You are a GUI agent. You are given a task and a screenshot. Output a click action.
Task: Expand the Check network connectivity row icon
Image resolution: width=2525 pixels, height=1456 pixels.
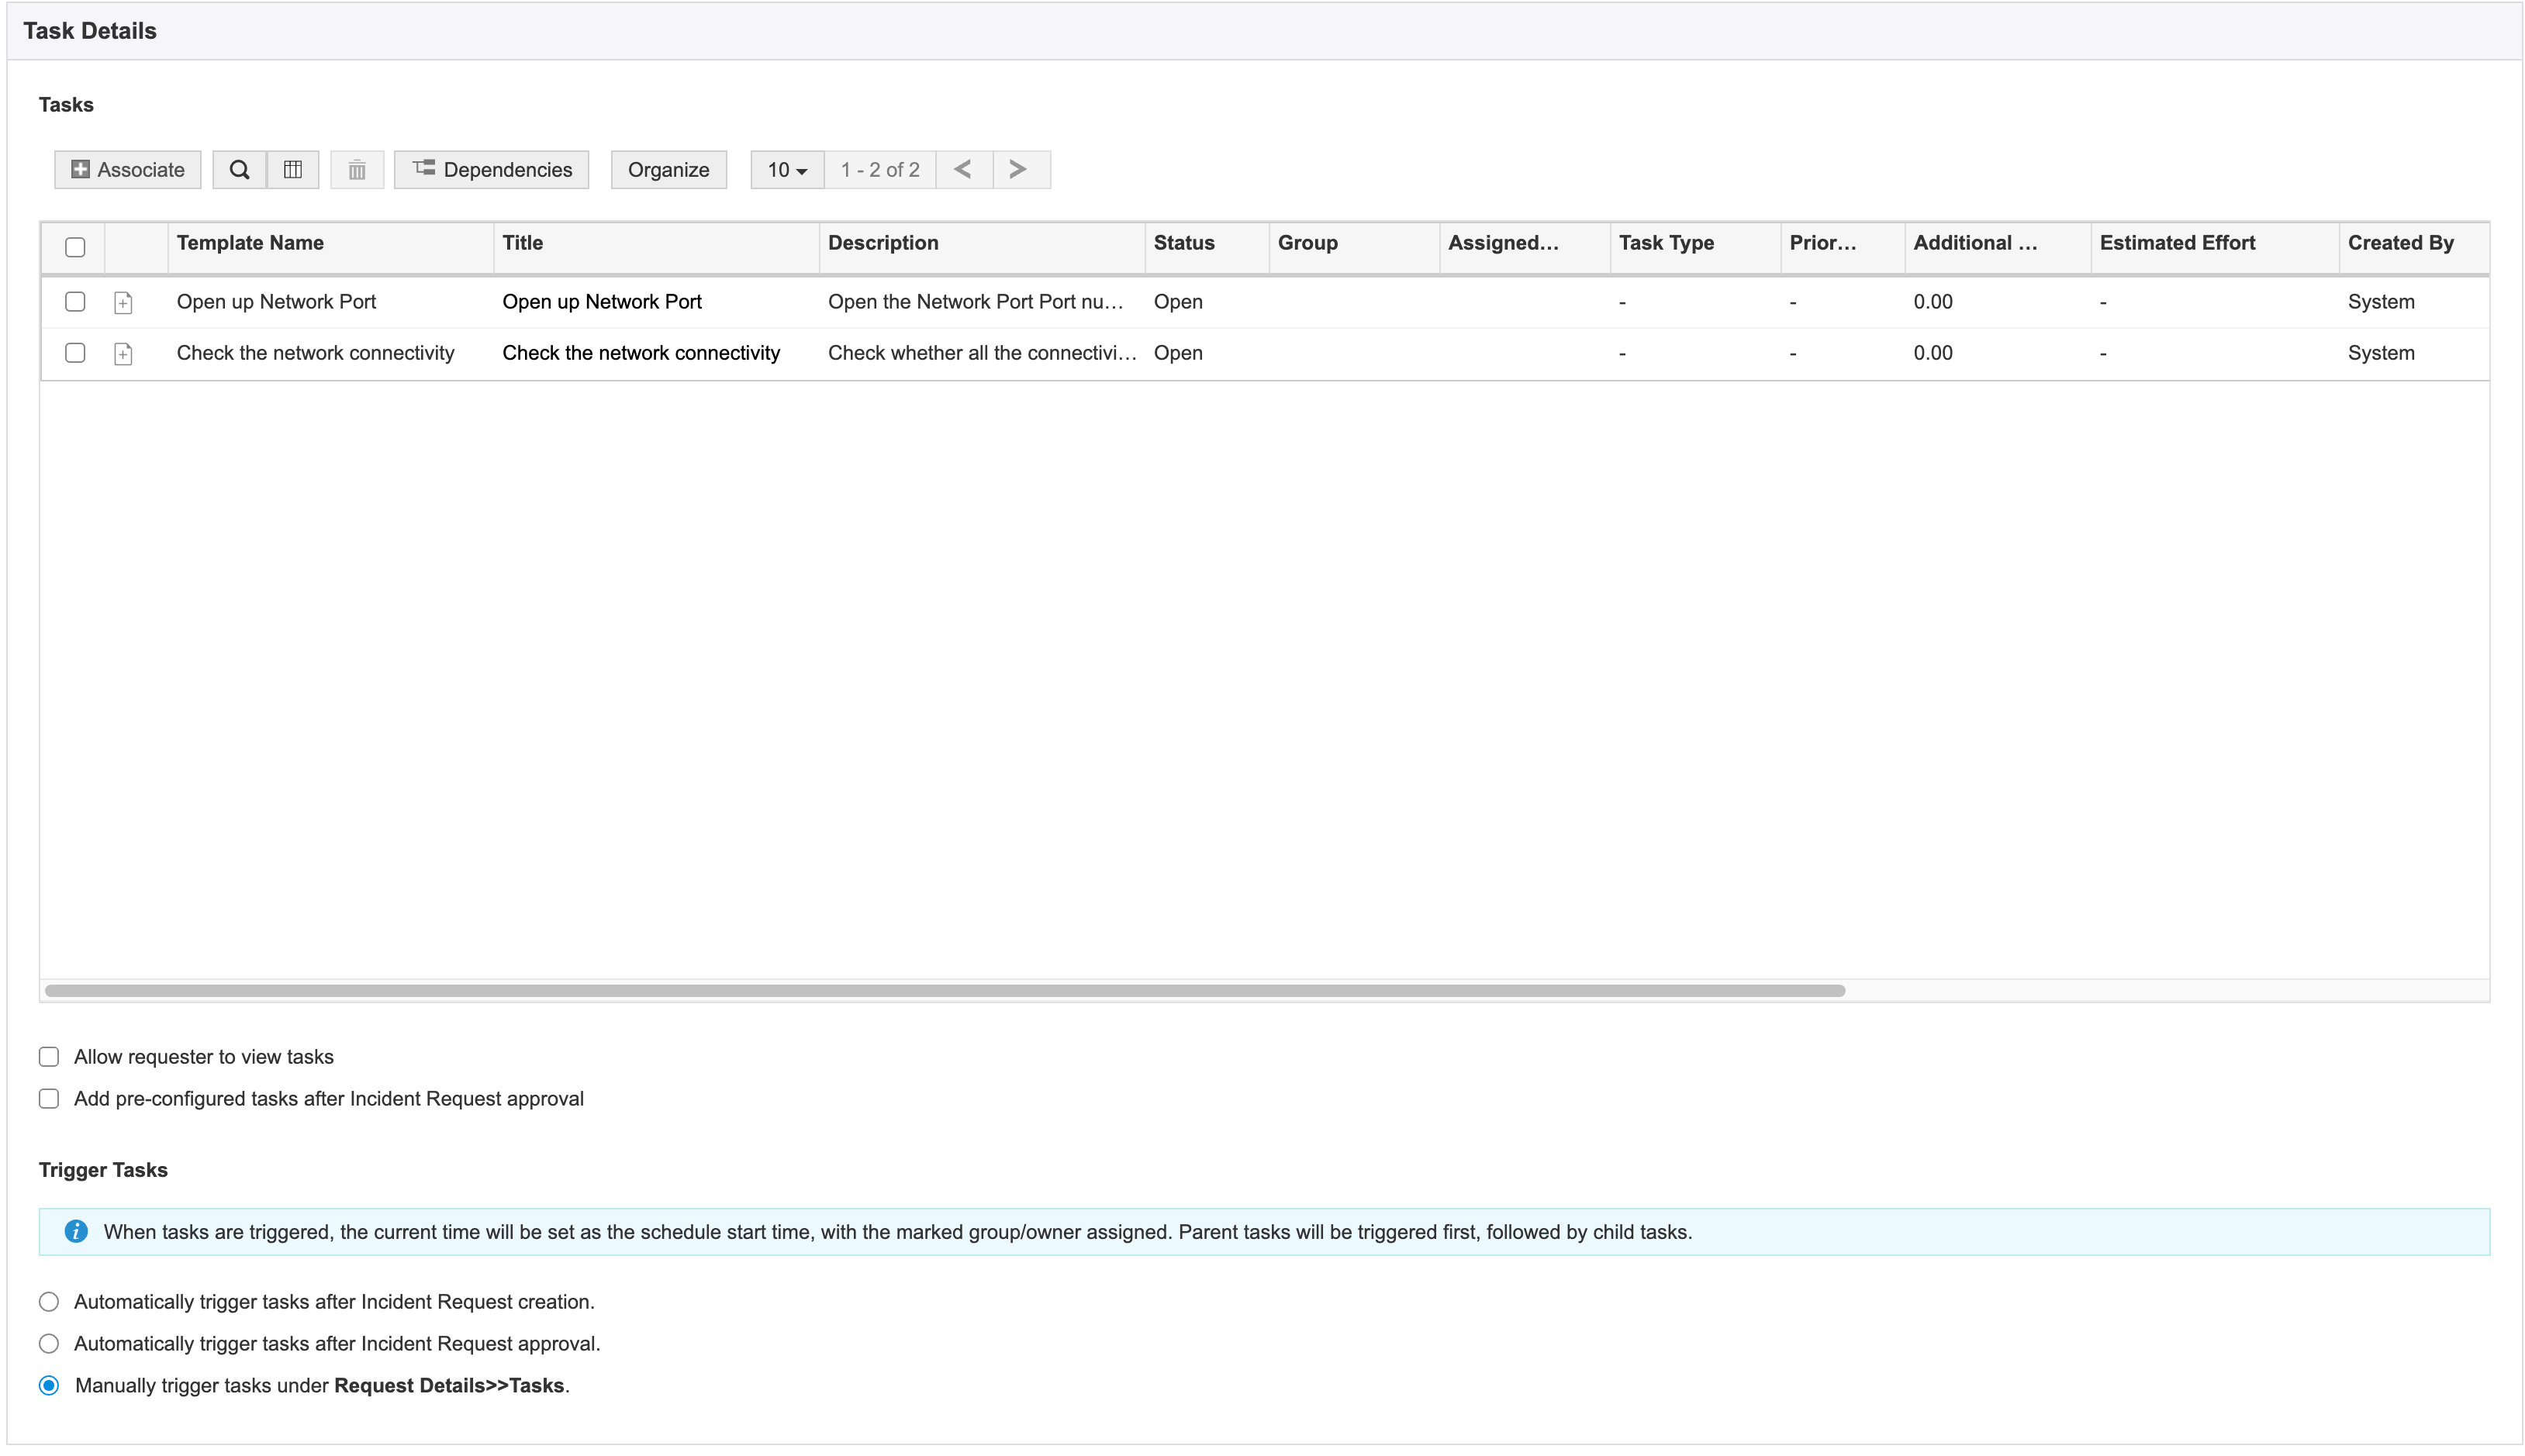coord(123,354)
